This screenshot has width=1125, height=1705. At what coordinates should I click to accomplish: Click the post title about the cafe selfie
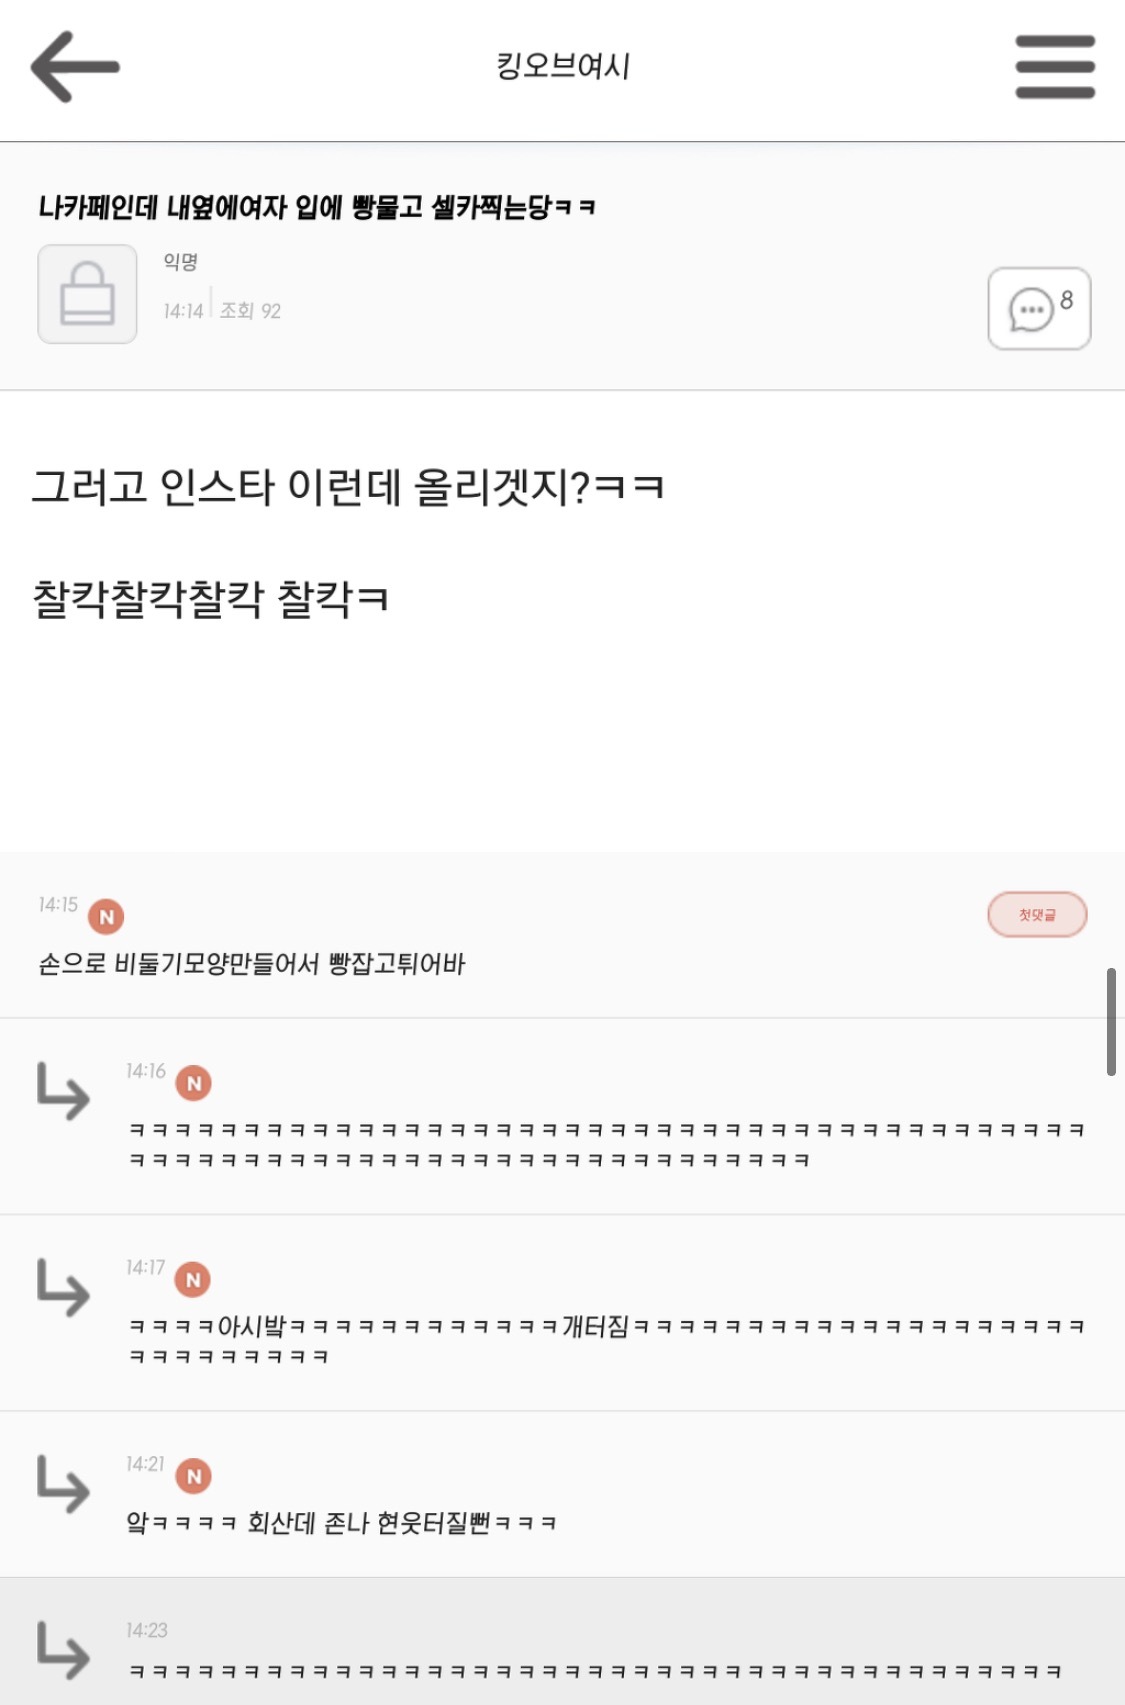pyautogui.click(x=317, y=207)
